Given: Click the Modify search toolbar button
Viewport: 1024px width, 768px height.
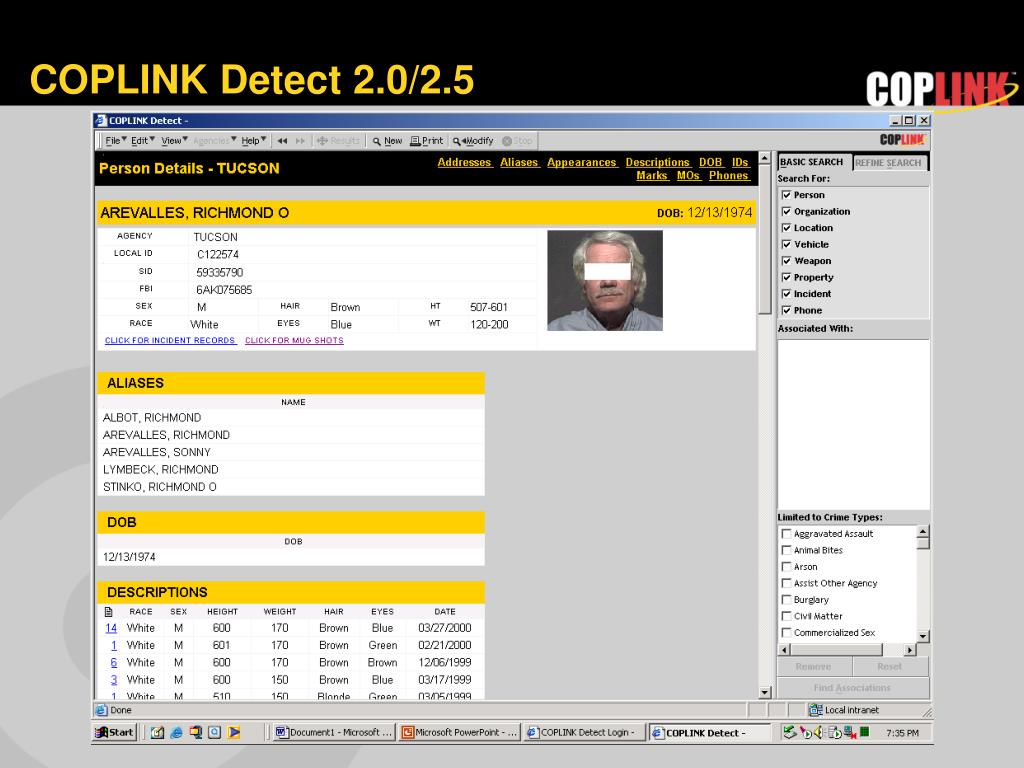Looking at the screenshot, I should (x=473, y=140).
